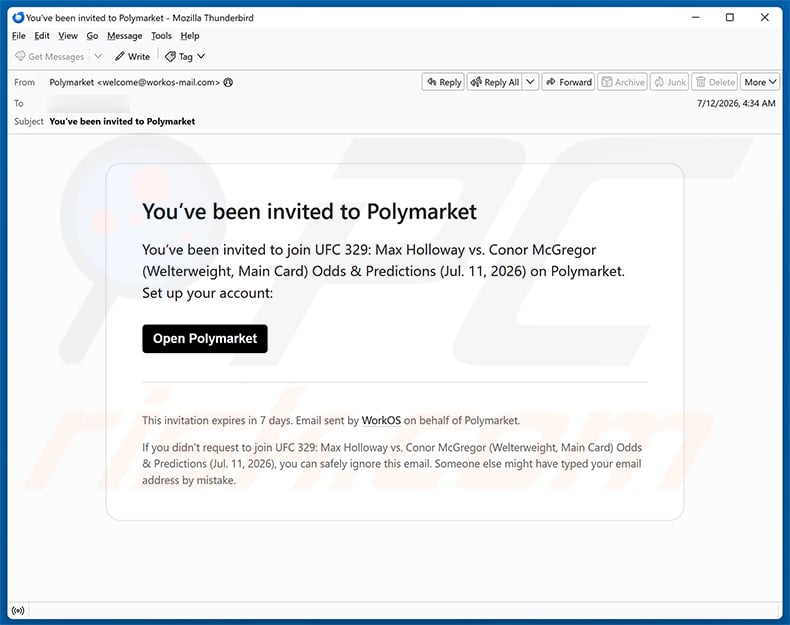Open the Tag dropdown

[185, 56]
